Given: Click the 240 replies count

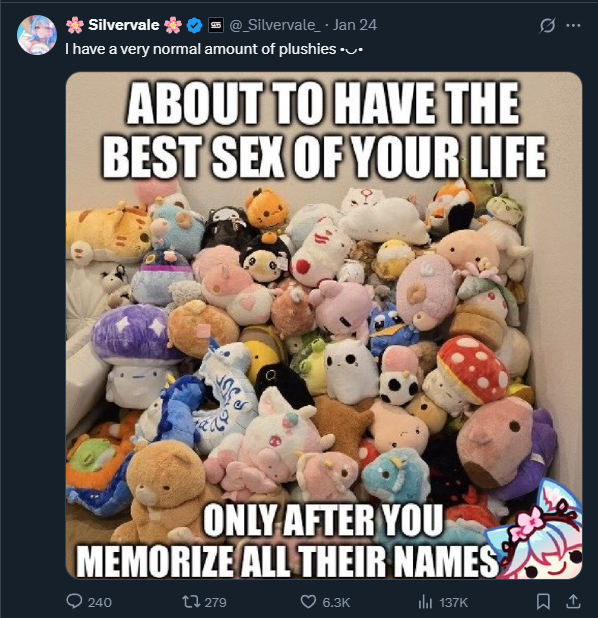Looking at the screenshot, I should [x=100, y=602].
